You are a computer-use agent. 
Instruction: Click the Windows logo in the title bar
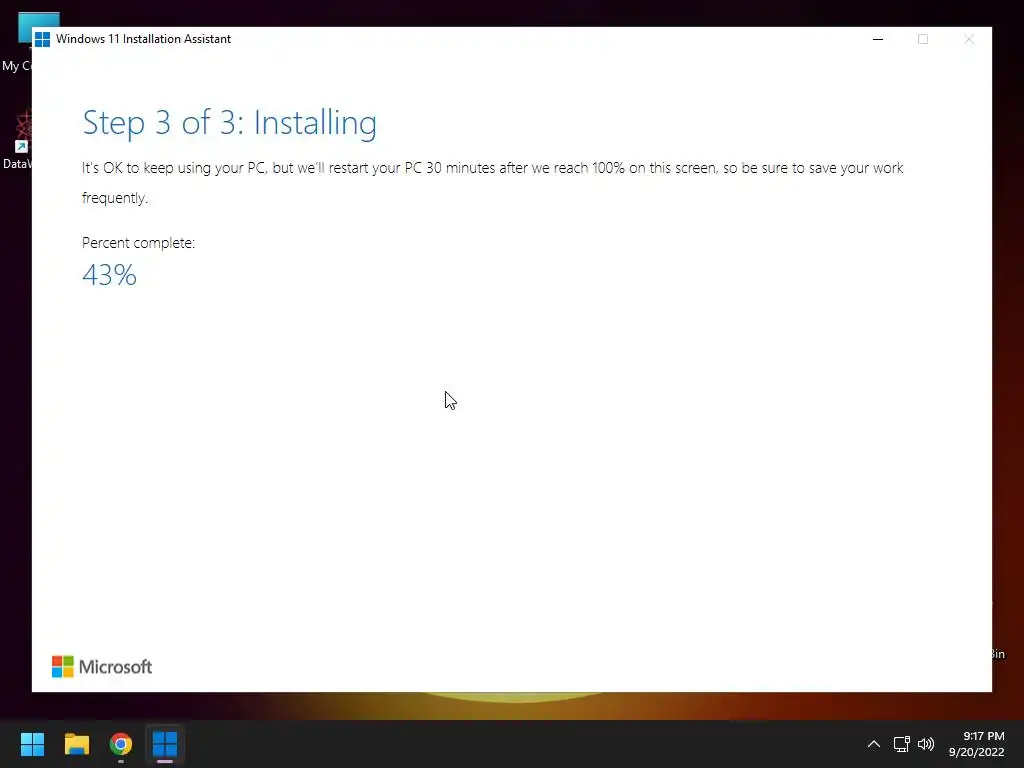click(42, 39)
